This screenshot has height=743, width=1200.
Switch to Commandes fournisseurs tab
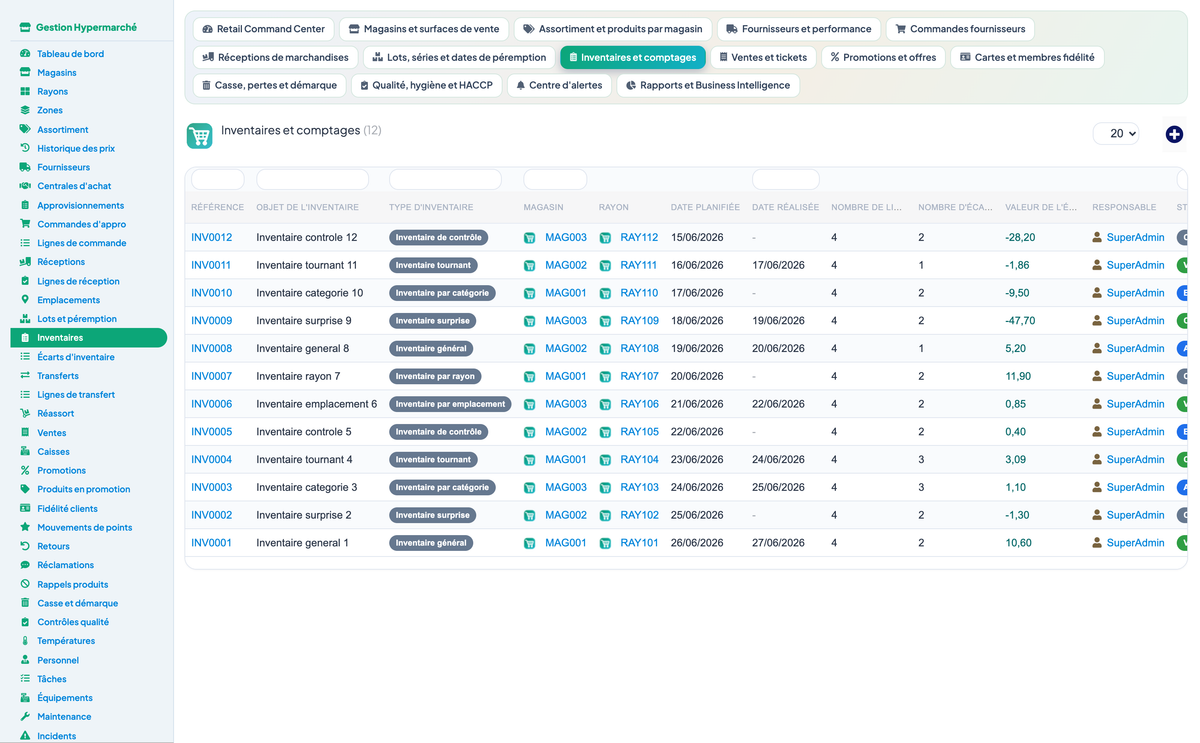[x=960, y=29]
